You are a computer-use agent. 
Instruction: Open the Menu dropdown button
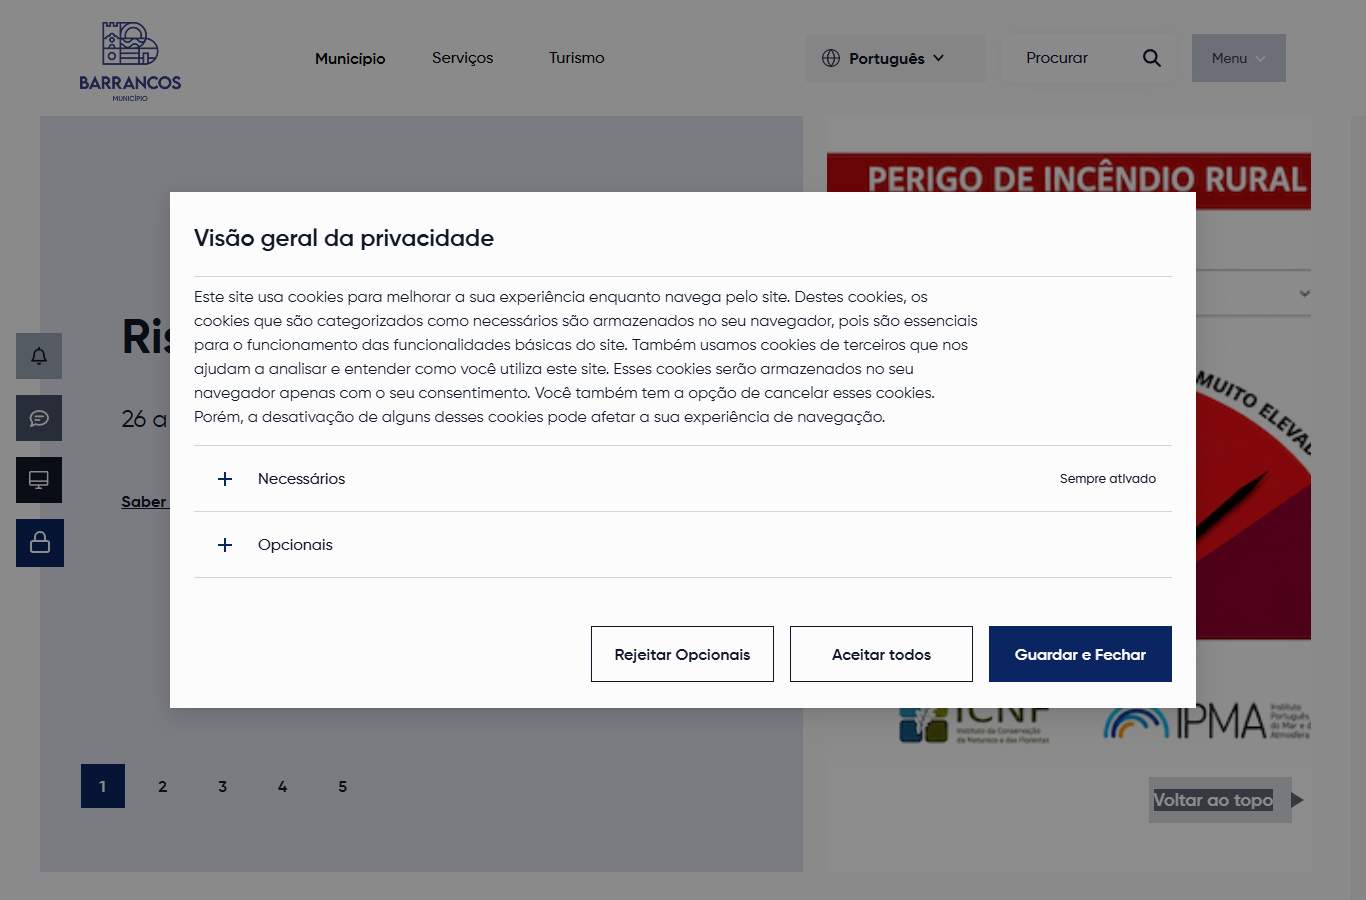pyautogui.click(x=1239, y=58)
